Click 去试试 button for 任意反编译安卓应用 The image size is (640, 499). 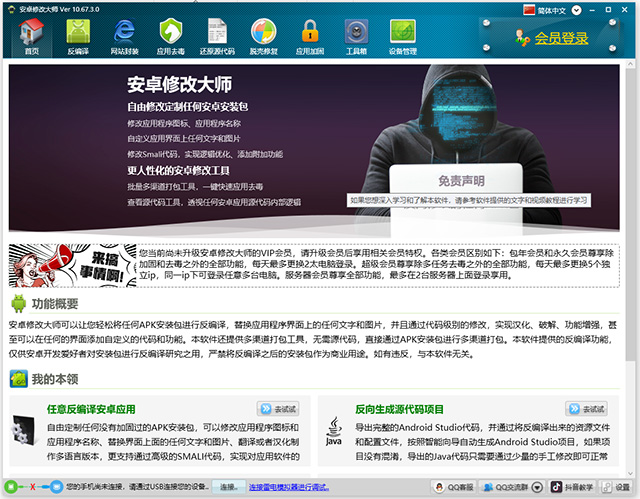278,408
